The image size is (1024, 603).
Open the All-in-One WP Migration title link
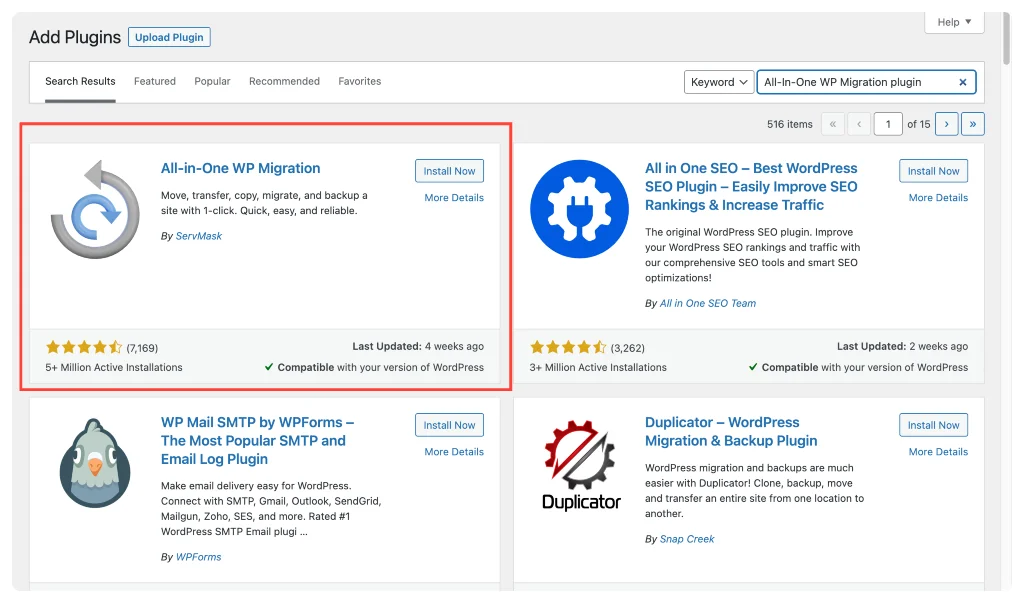pyautogui.click(x=240, y=169)
